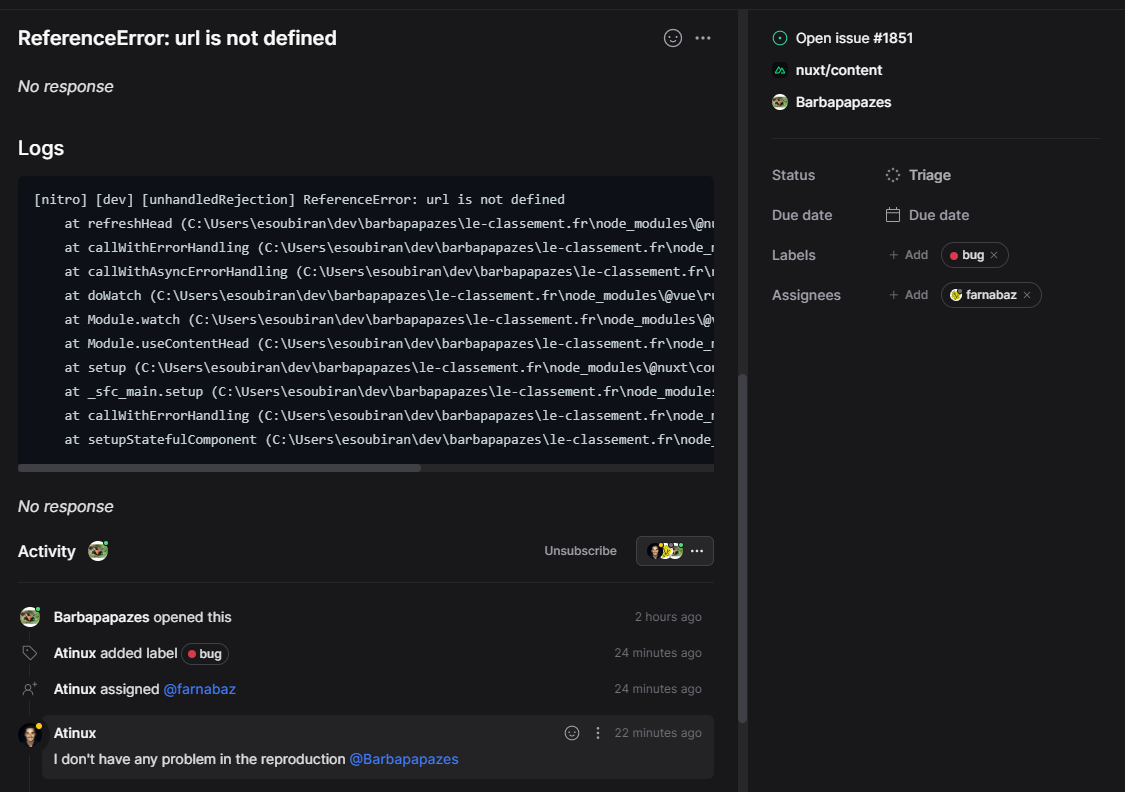Open the Status dropdown showing Triage

coord(929,175)
